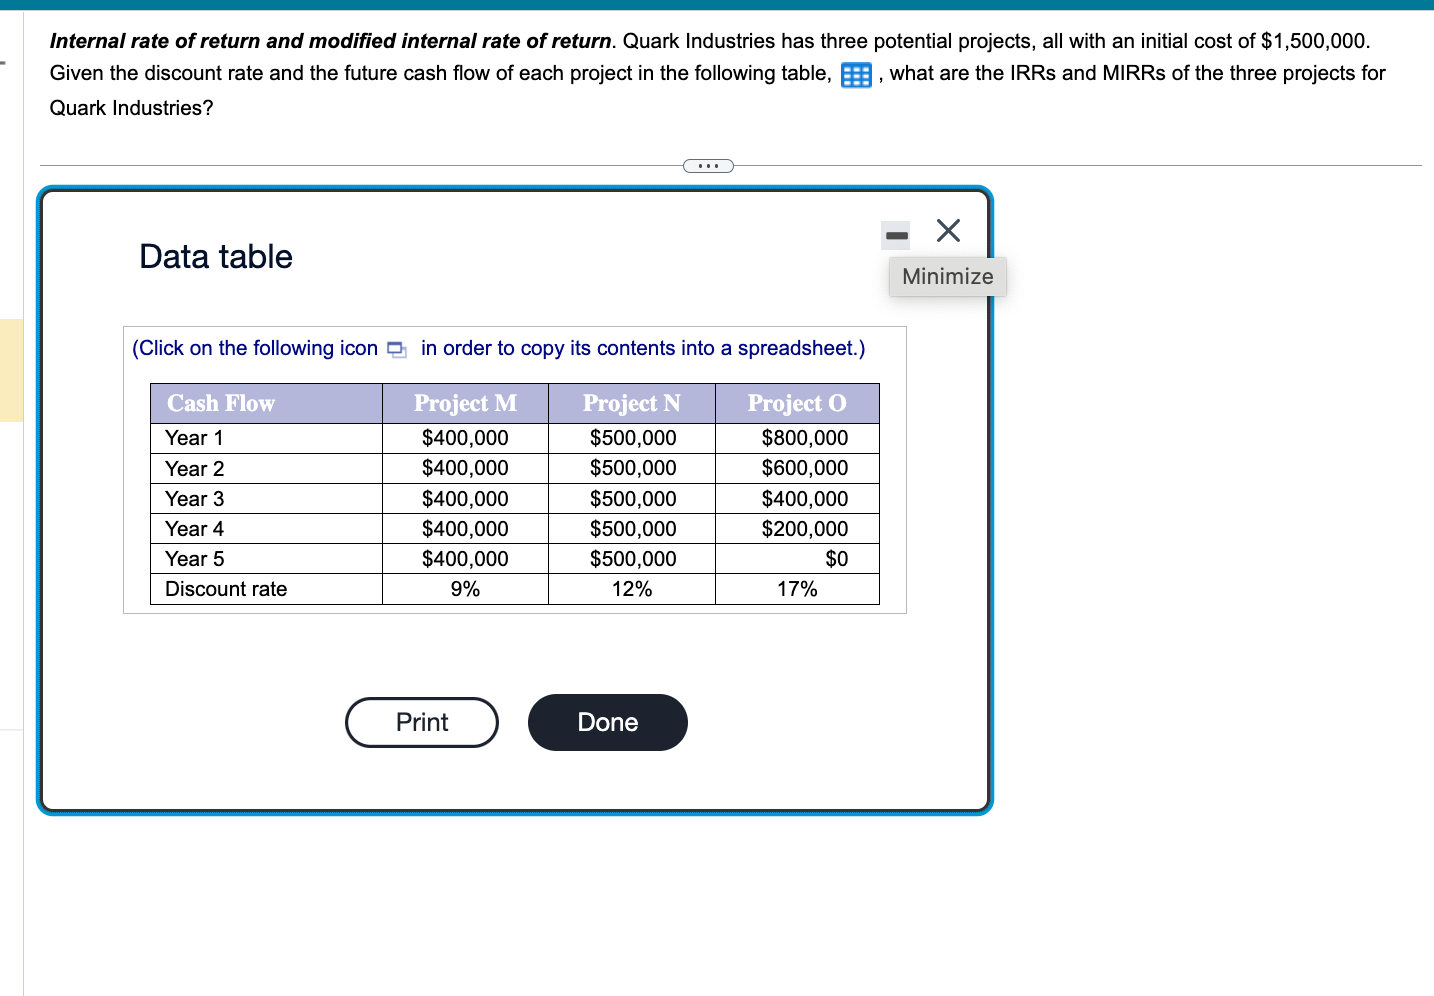The image size is (1434, 996).
Task: Click the Project O column heading
Action: click(x=796, y=403)
